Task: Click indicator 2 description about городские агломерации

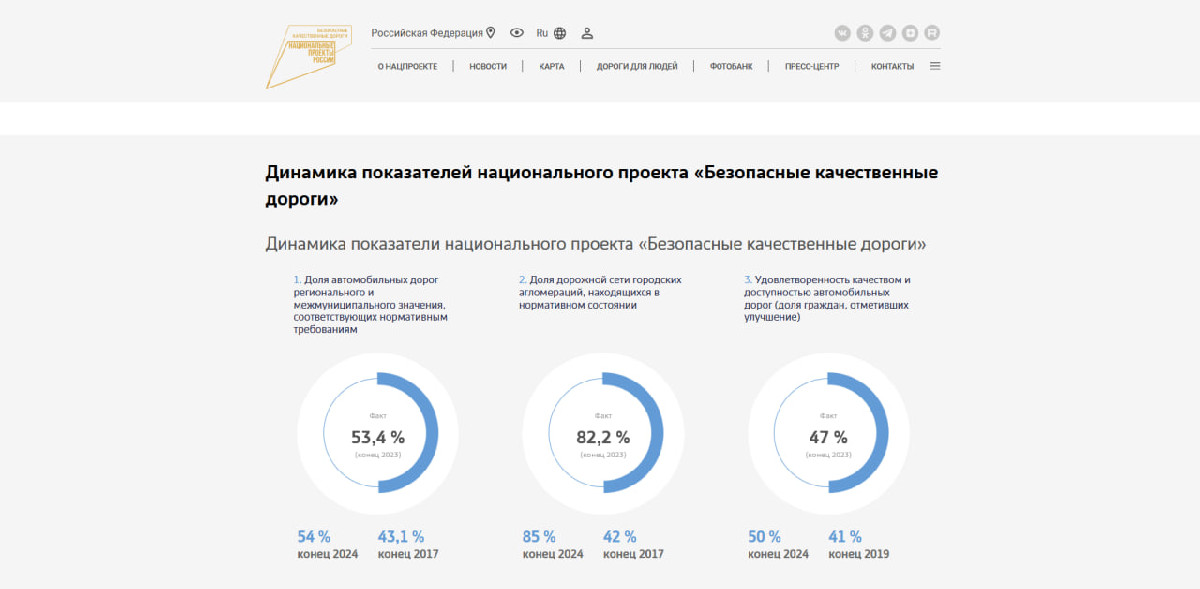Action: coord(601,292)
